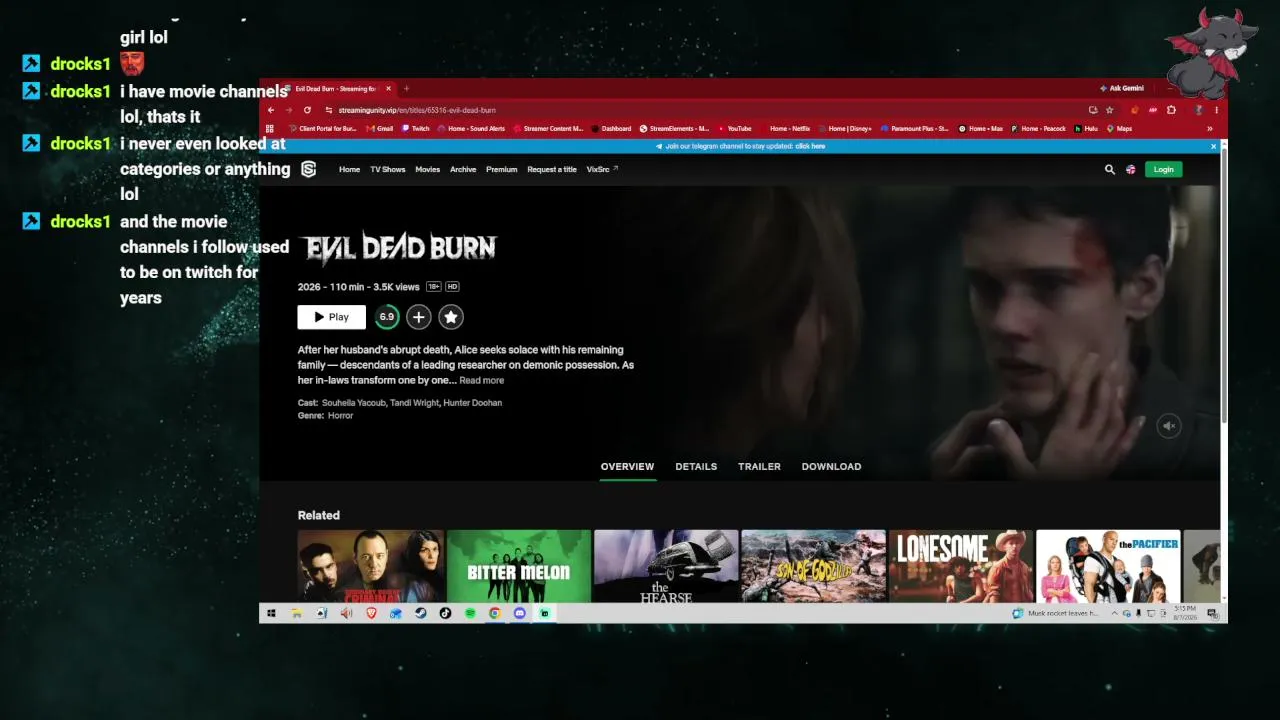
Task: Show more bookmarks with the chevron
Action: click(1210, 128)
